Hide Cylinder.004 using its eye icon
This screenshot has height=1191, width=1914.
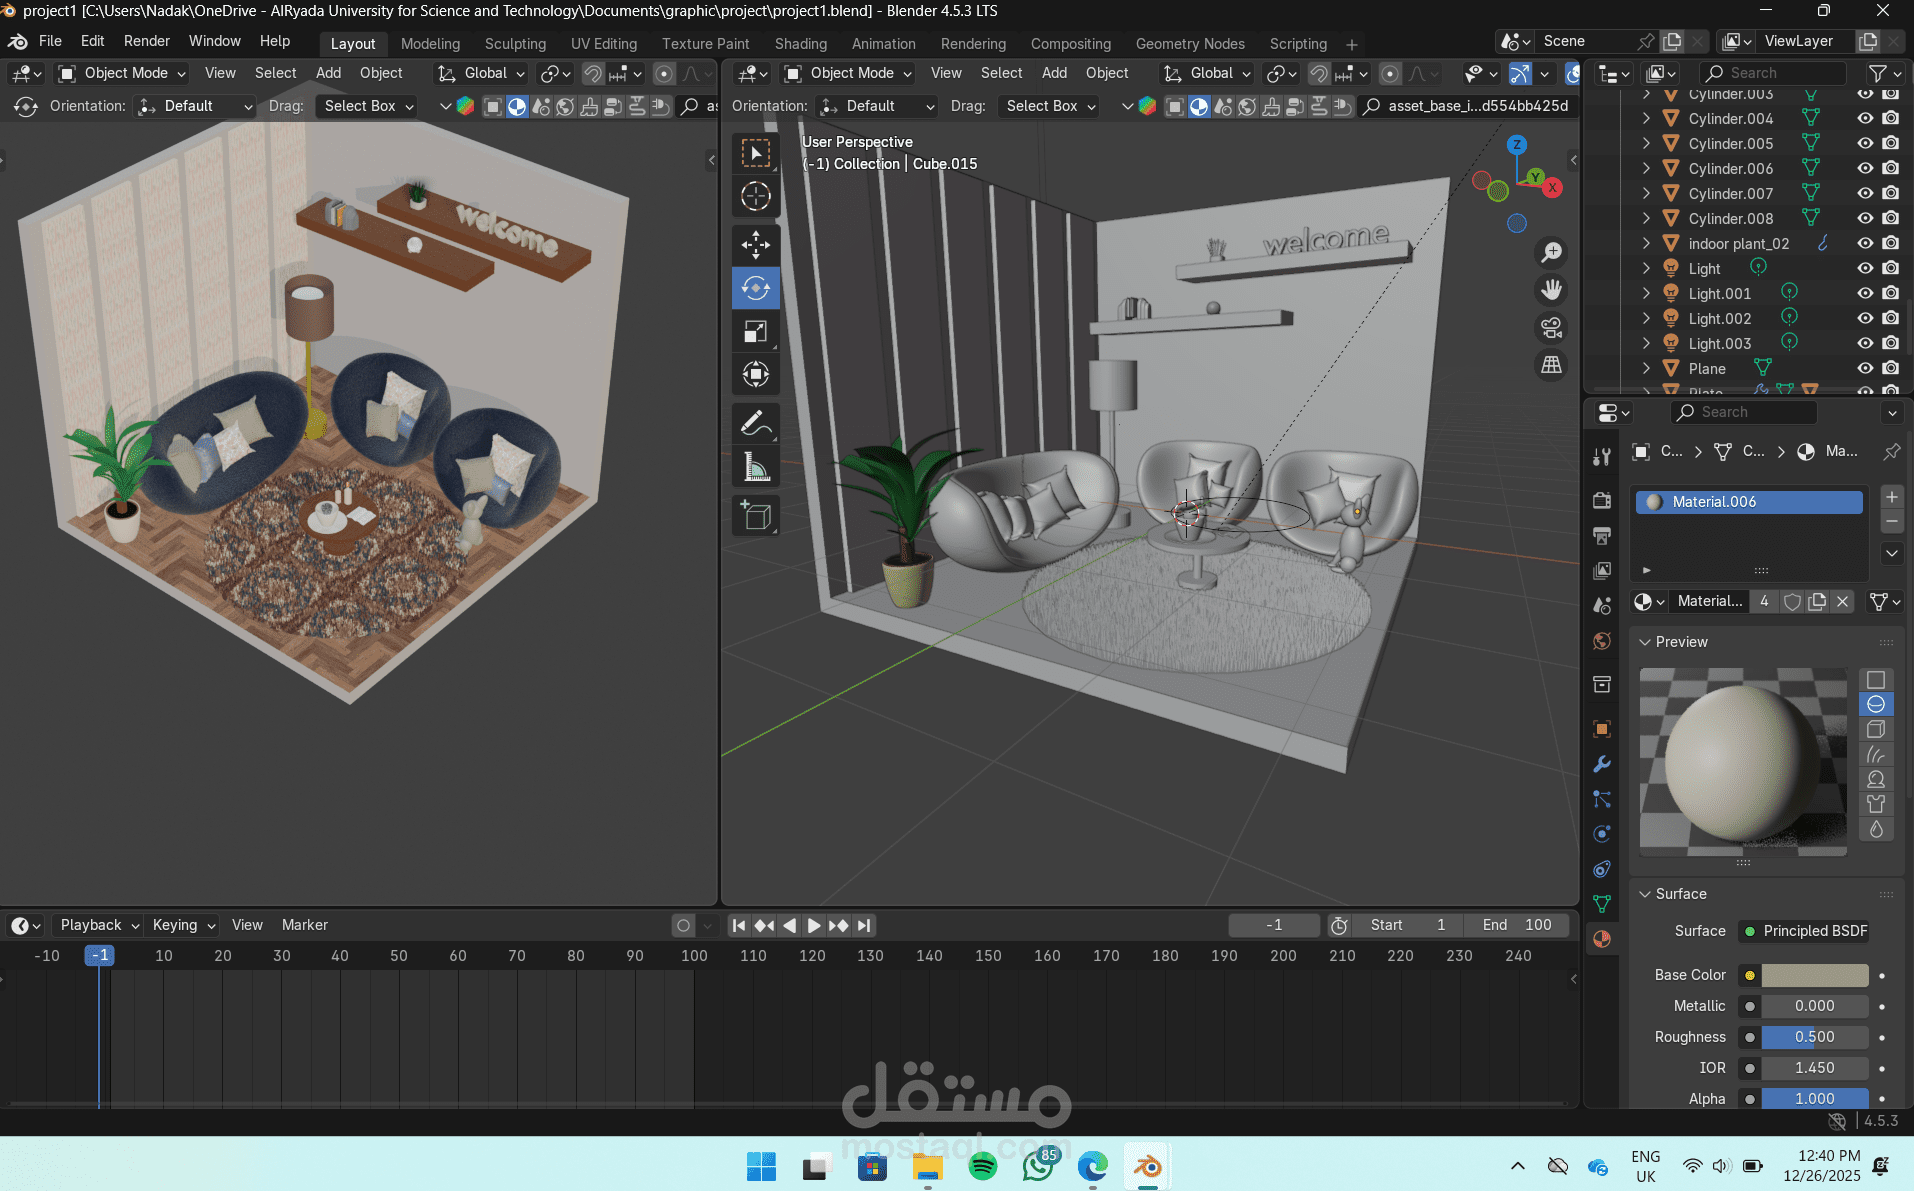(x=1865, y=118)
